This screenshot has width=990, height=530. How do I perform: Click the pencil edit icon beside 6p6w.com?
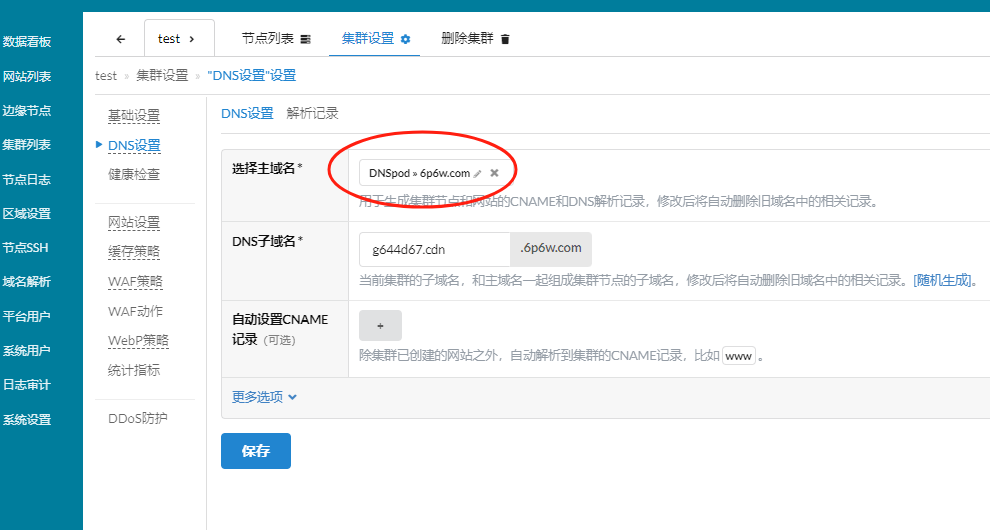478,173
